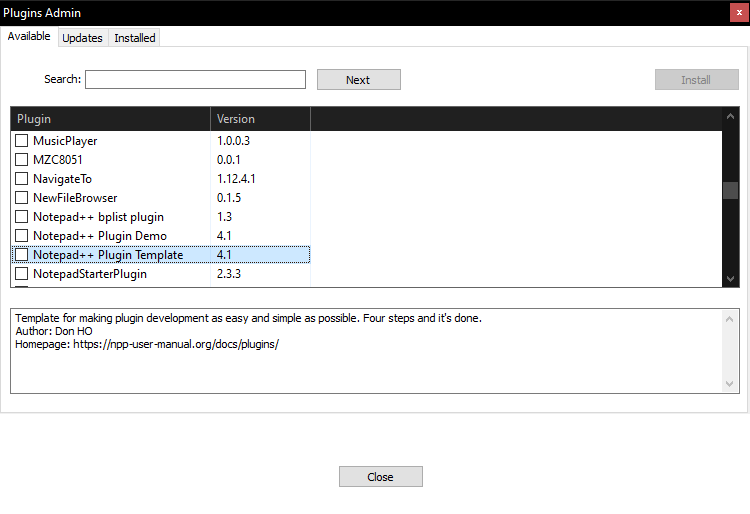Select the MZC8051 plugin name
The height and width of the screenshot is (514, 750).
point(58,160)
